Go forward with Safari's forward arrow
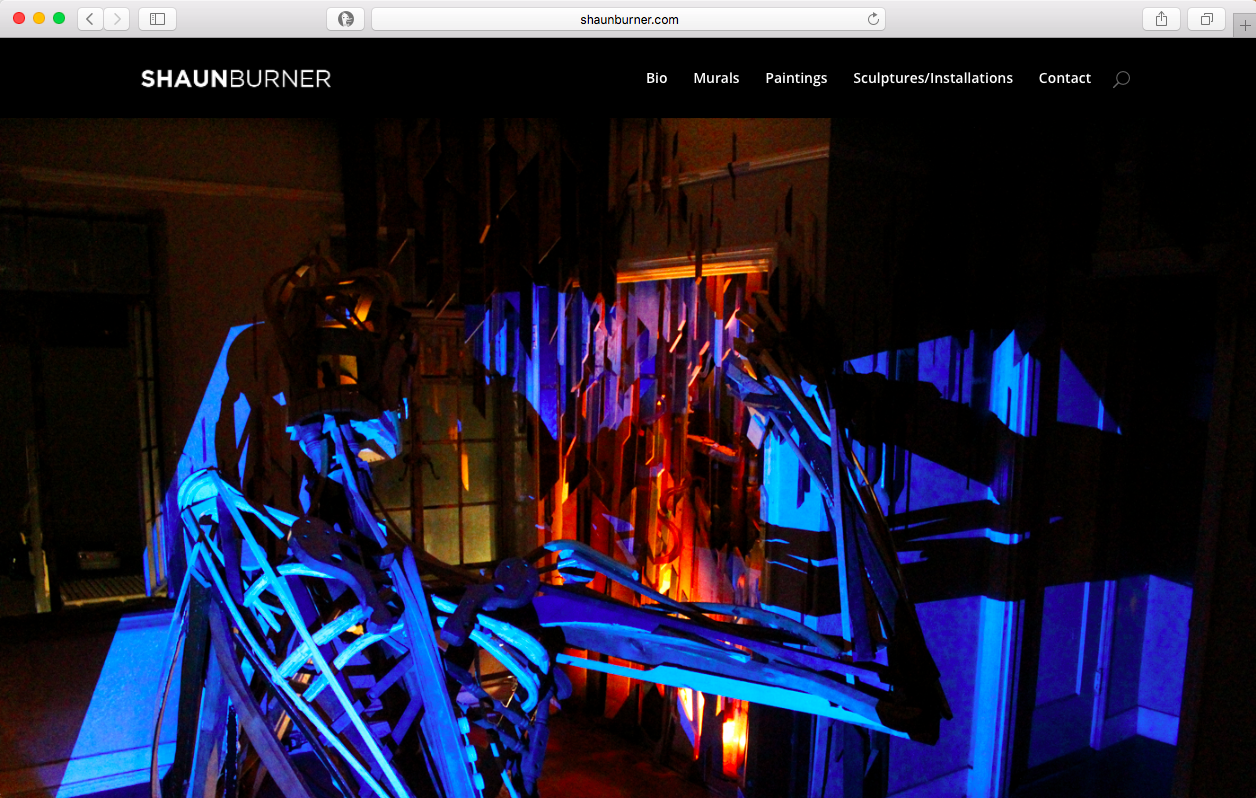1256x798 pixels. tap(117, 19)
